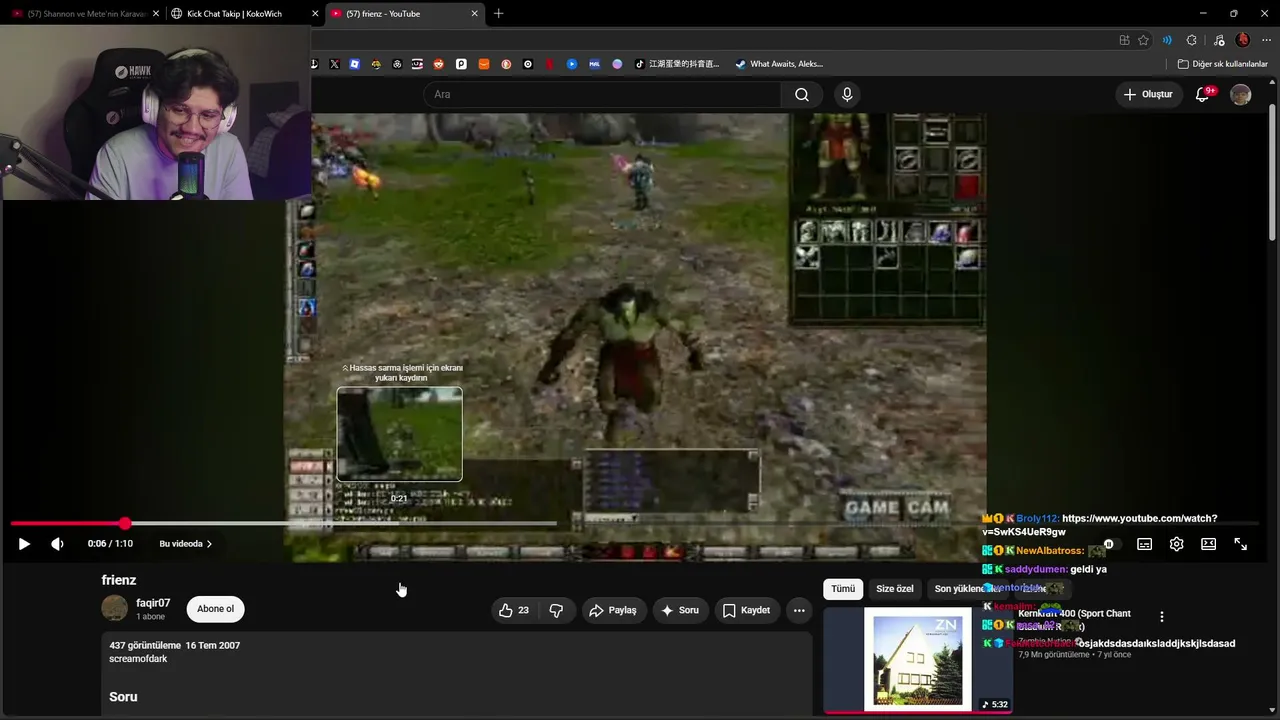The width and height of the screenshot is (1280, 720).
Task: Click the video title 'frienz'
Action: [119, 580]
